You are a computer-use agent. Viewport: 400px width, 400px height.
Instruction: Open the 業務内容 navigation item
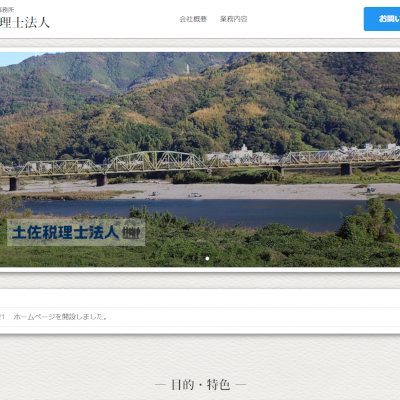click(x=234, y=19)
